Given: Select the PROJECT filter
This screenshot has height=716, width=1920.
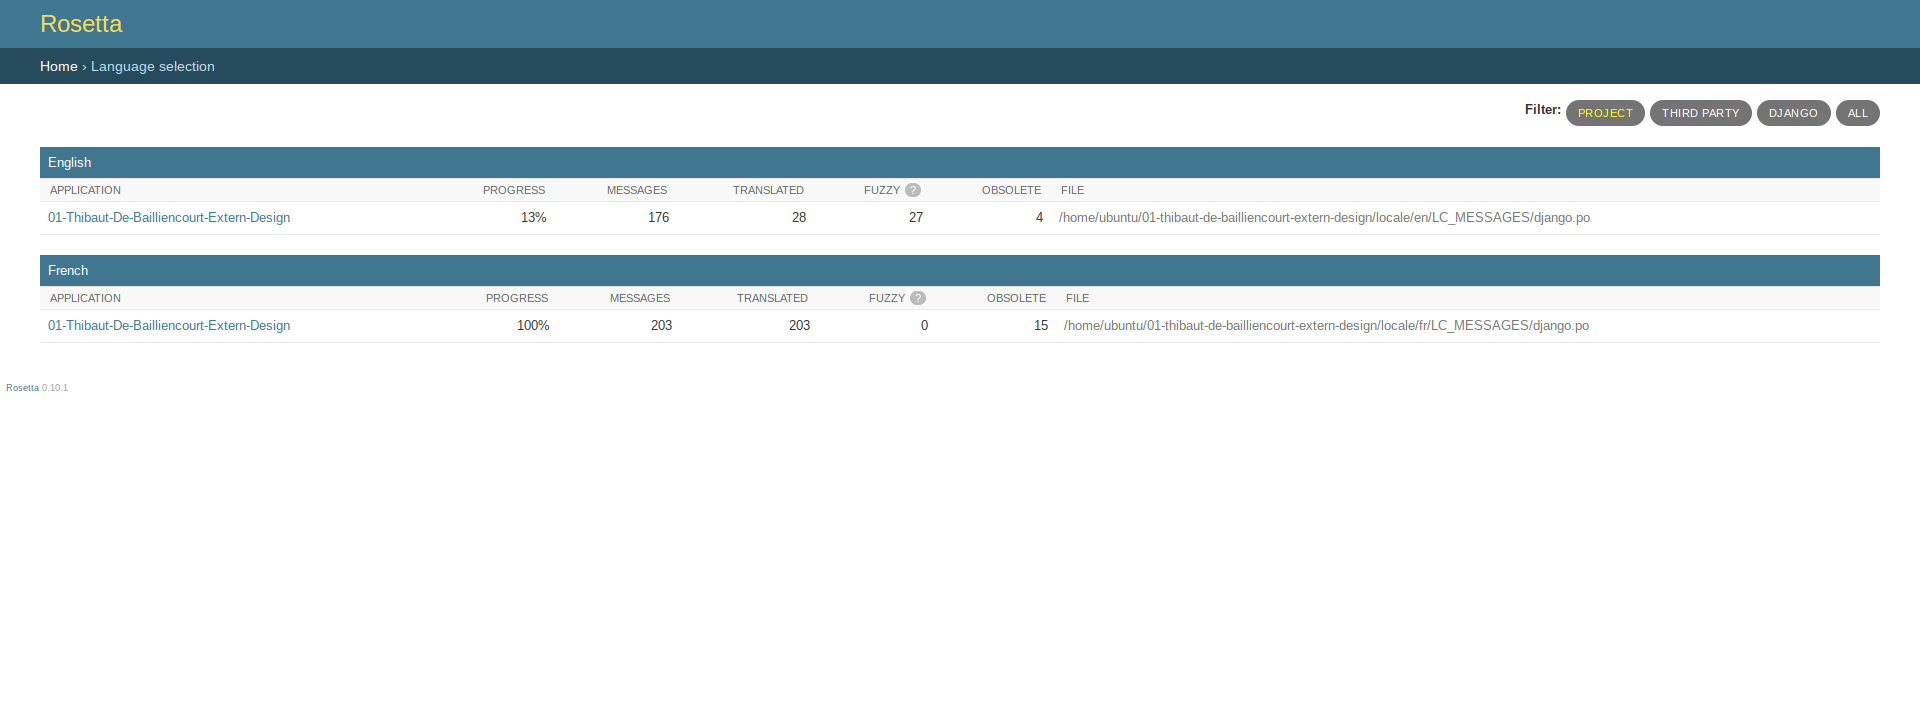Looking at the screenshot, I should pos(1605,113).
